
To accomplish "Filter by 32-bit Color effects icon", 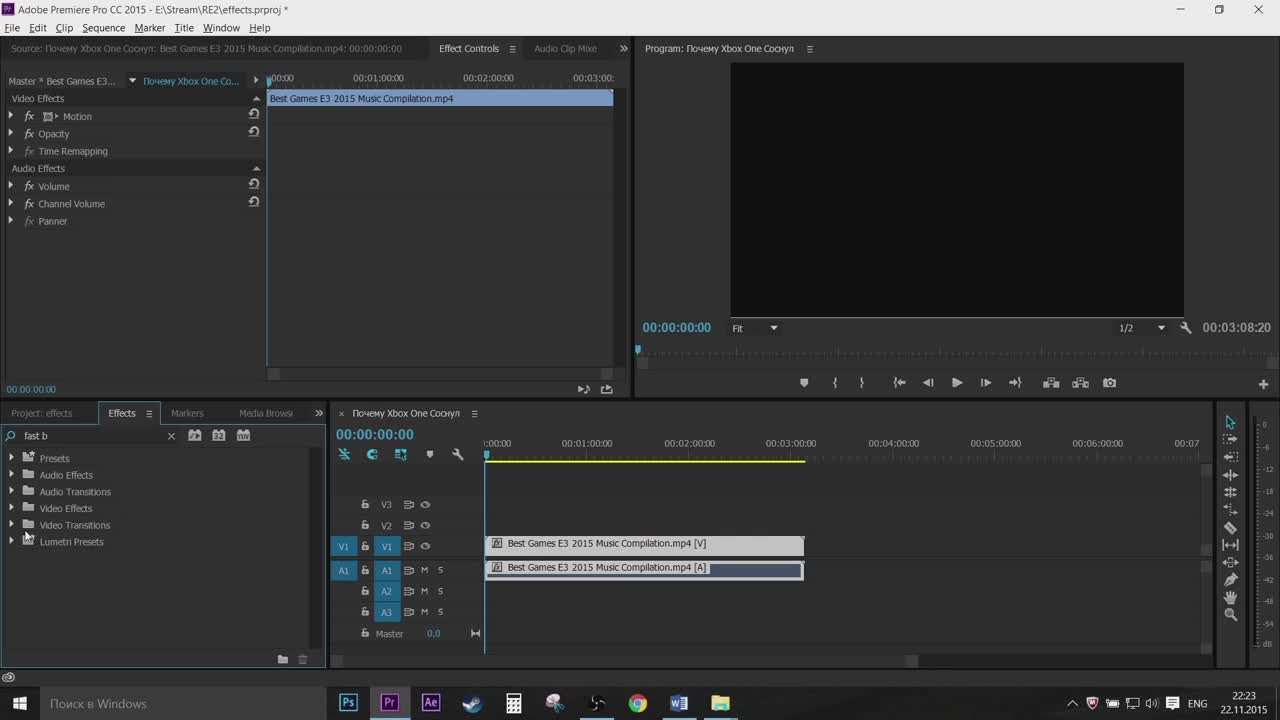I will pos(219,435).
